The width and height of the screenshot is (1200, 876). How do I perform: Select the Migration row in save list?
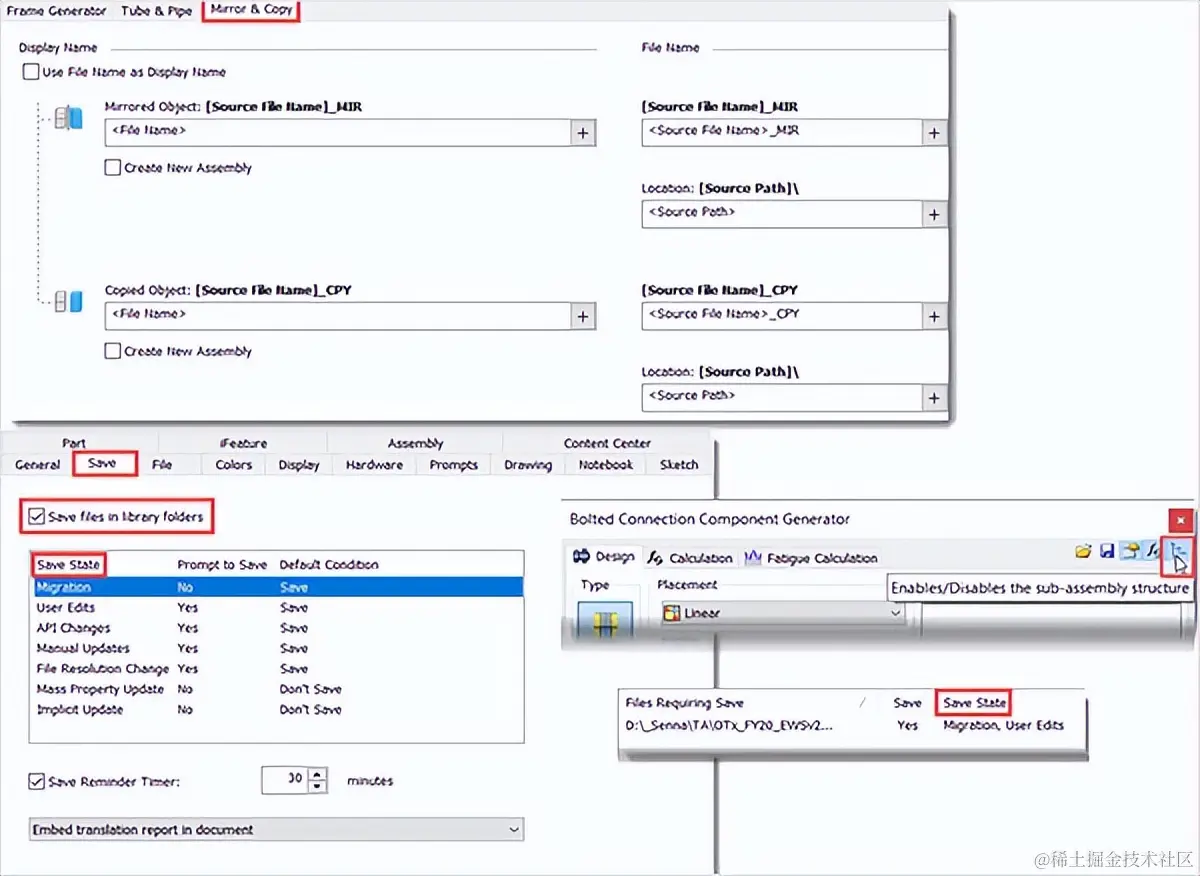pyautogui.click(x=277, y=587)
